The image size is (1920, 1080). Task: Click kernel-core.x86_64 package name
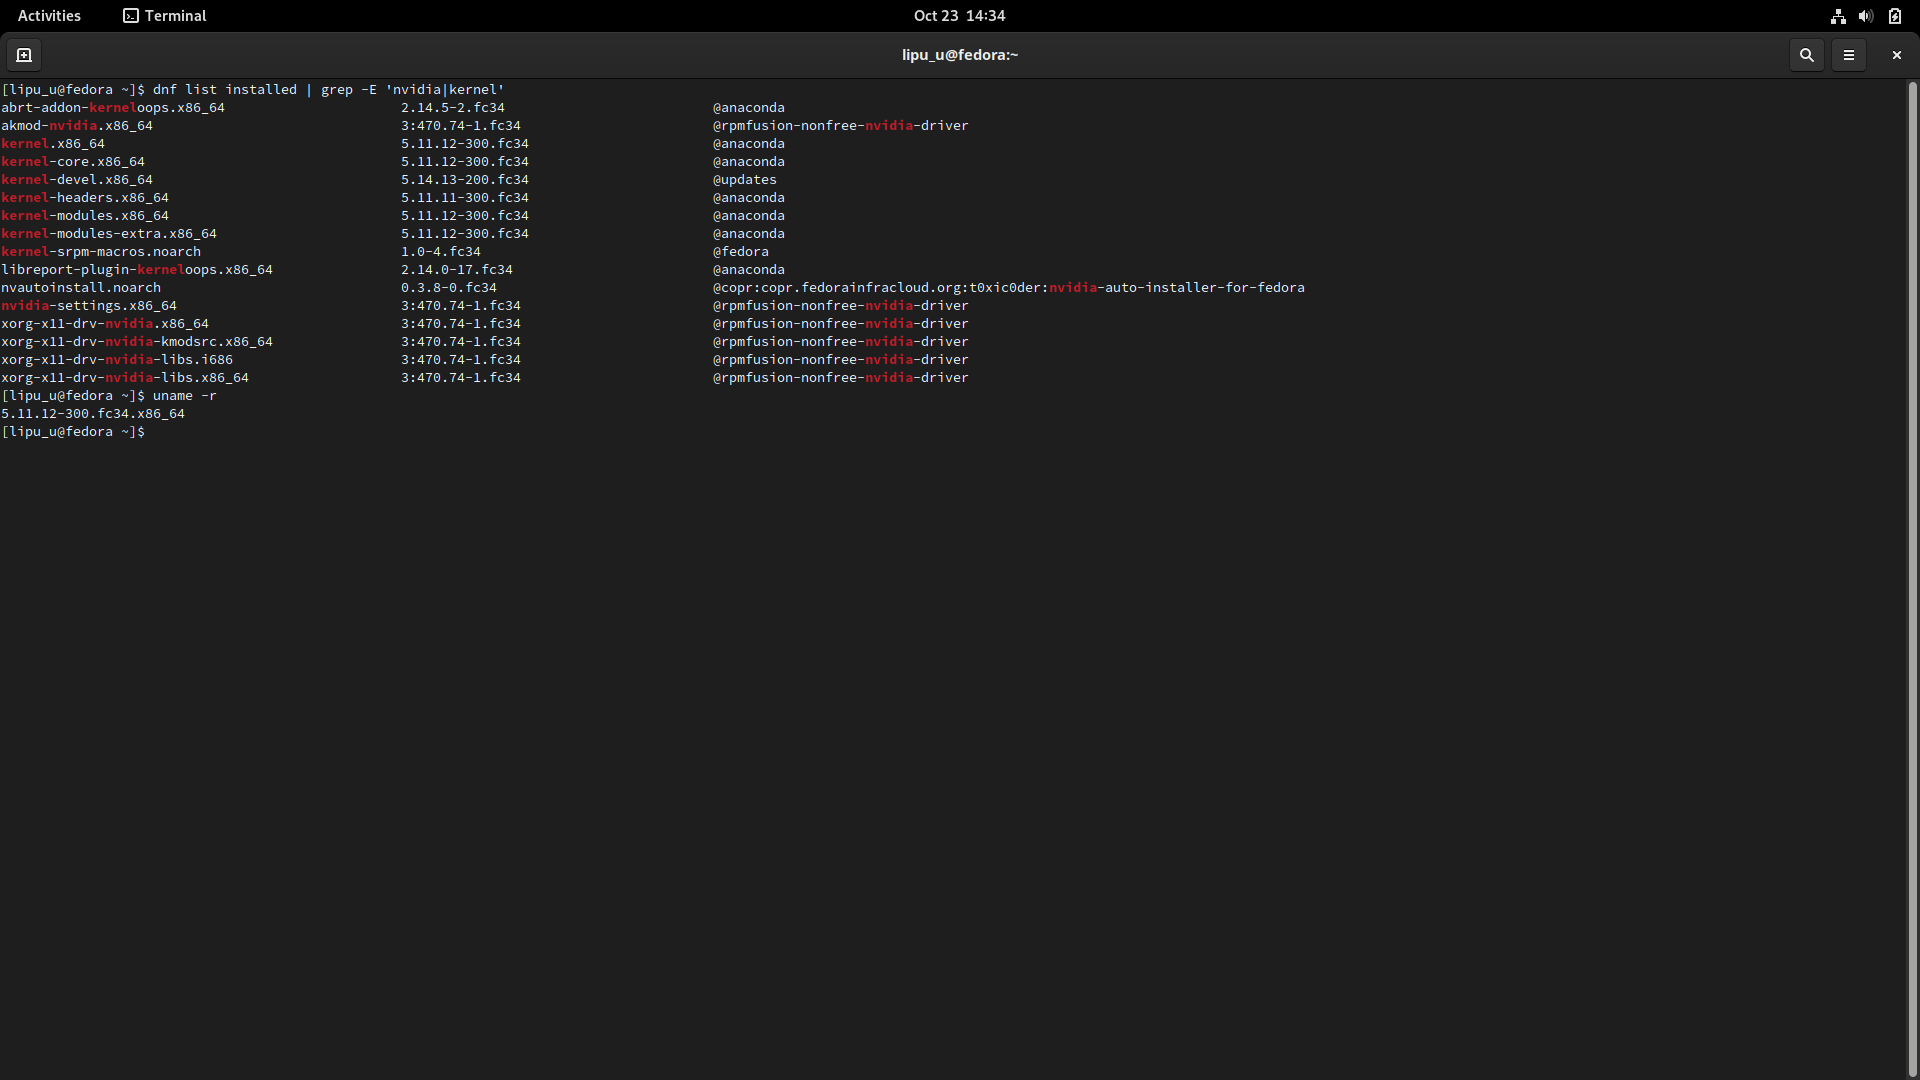click(x=73, y=162)
